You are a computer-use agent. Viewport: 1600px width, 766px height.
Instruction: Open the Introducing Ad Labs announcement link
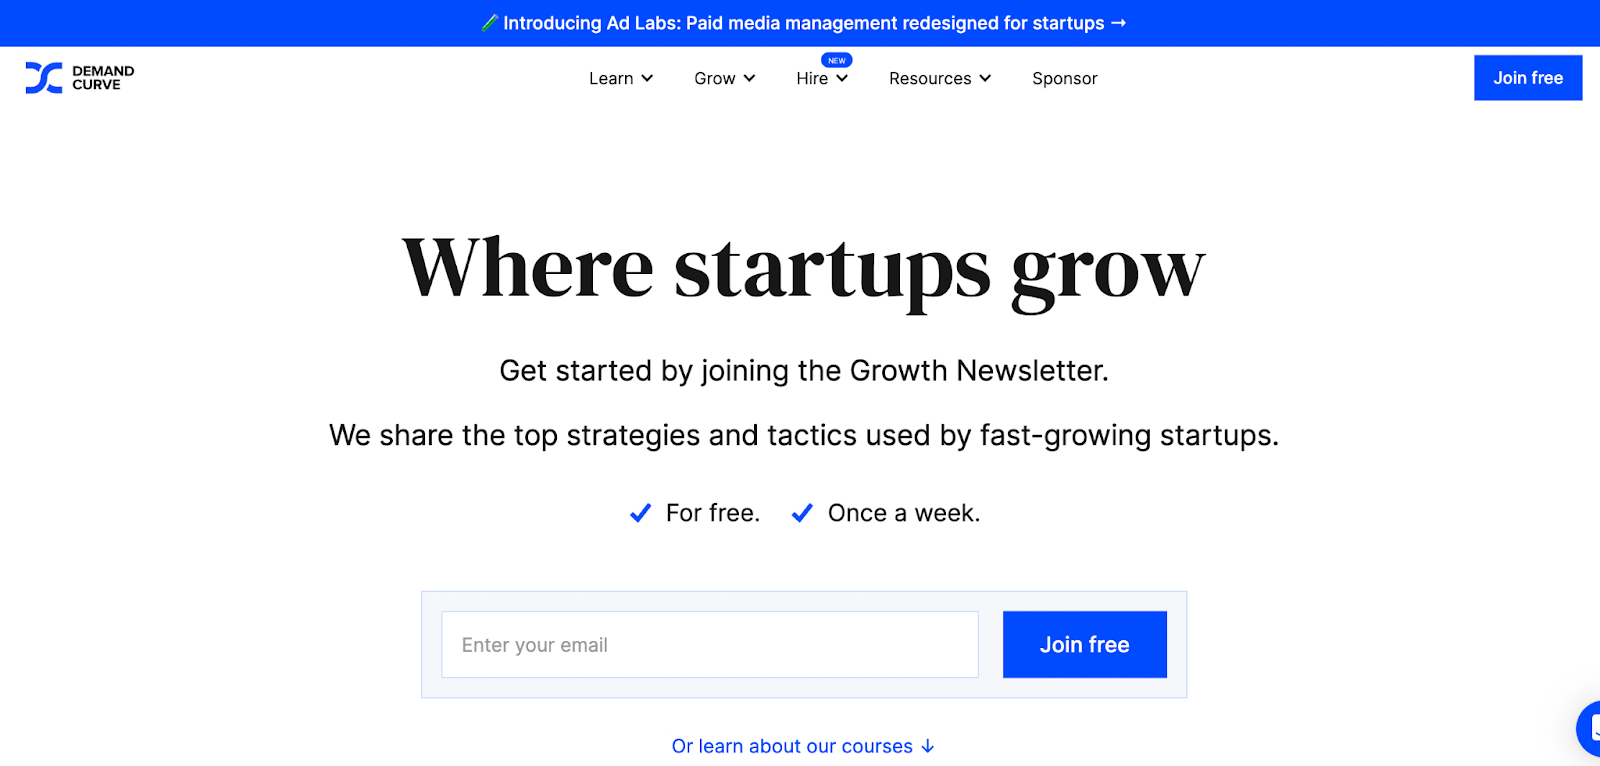[803, 23]
